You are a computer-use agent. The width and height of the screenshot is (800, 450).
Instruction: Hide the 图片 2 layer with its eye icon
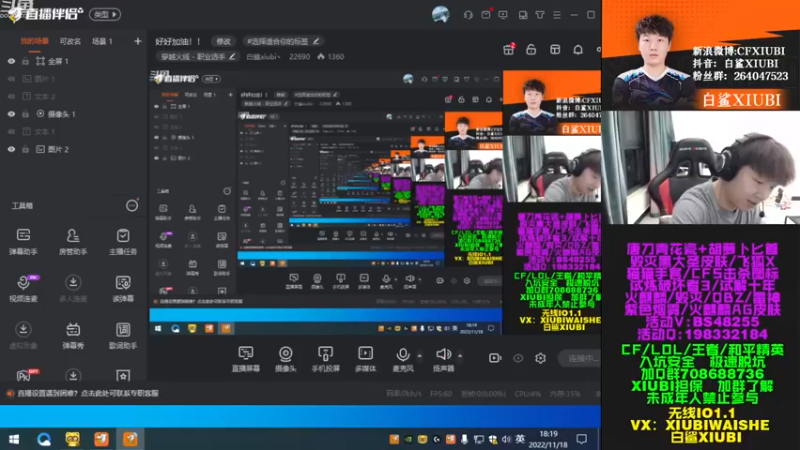click(x=11, y=149)
